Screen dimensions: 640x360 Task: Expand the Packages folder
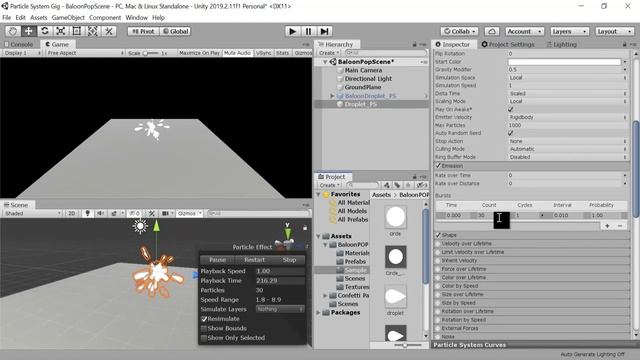(x=319, y=313)
